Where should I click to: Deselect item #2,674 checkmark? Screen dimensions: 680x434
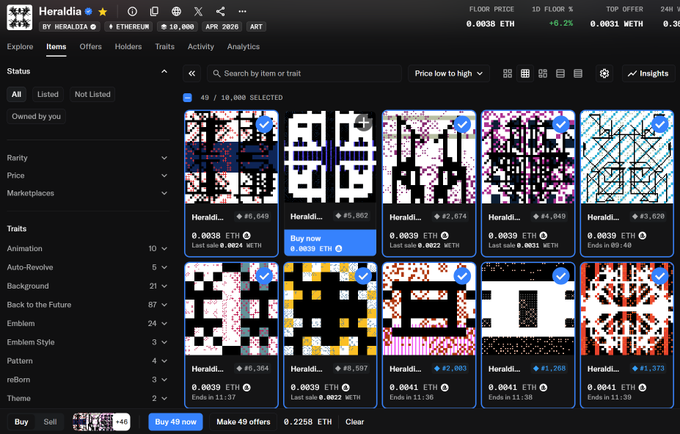(x=462, y=124)
